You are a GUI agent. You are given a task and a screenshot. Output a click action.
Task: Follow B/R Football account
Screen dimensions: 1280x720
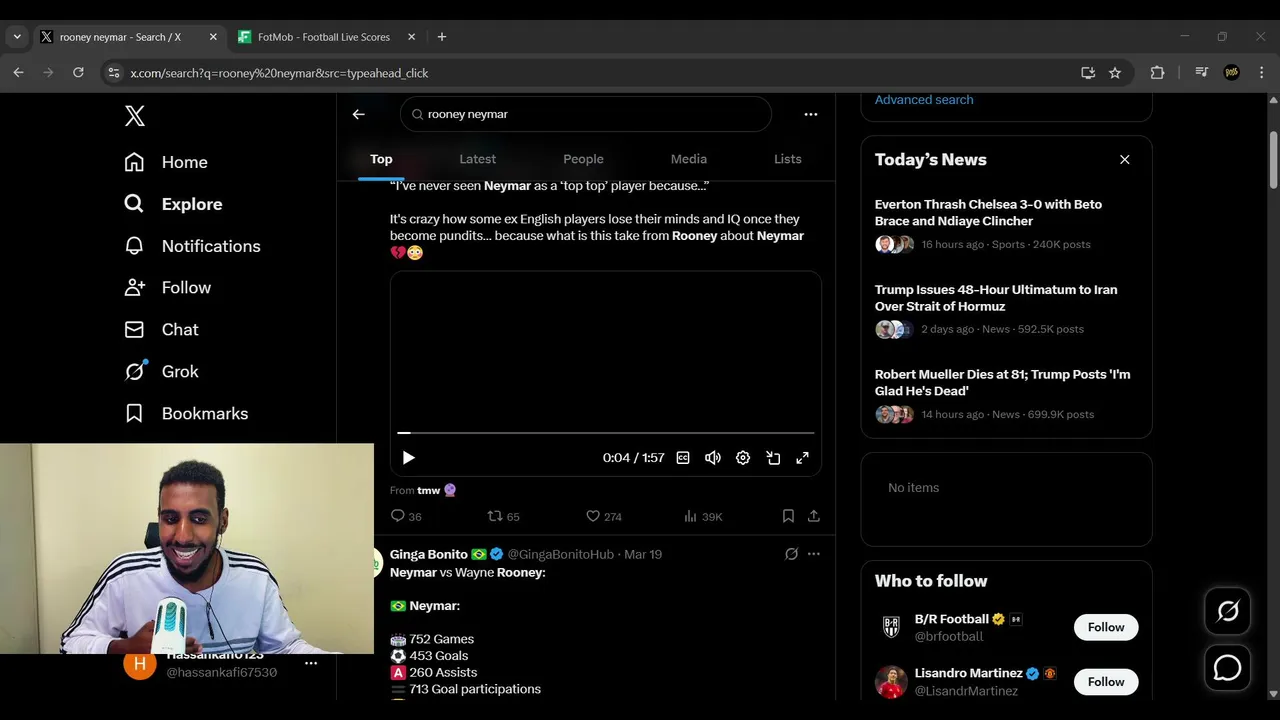click(1106, 627)
